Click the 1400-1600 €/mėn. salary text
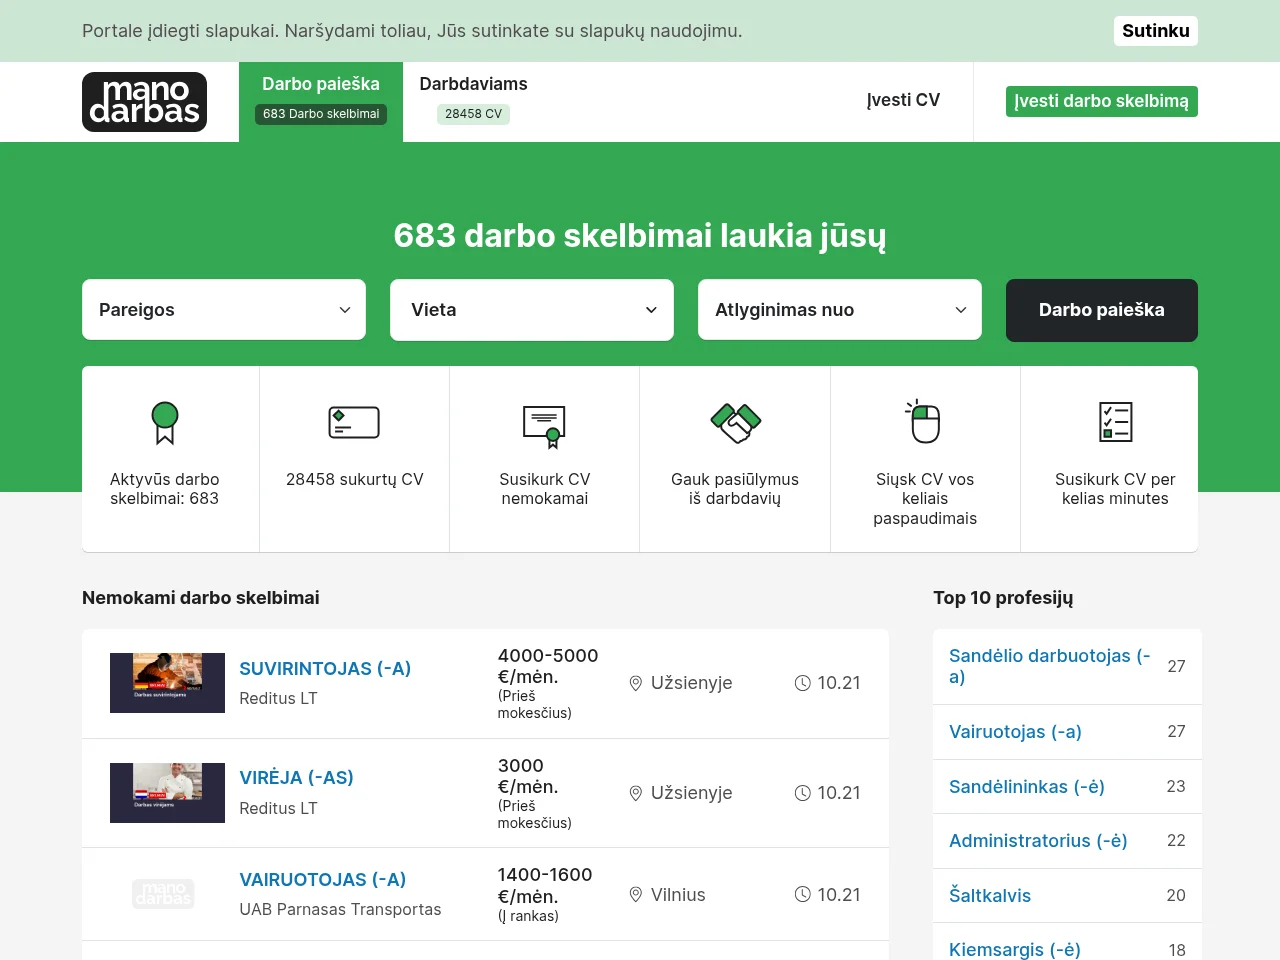The width and height of the screenshot is (1280, 960). point(545,886)
